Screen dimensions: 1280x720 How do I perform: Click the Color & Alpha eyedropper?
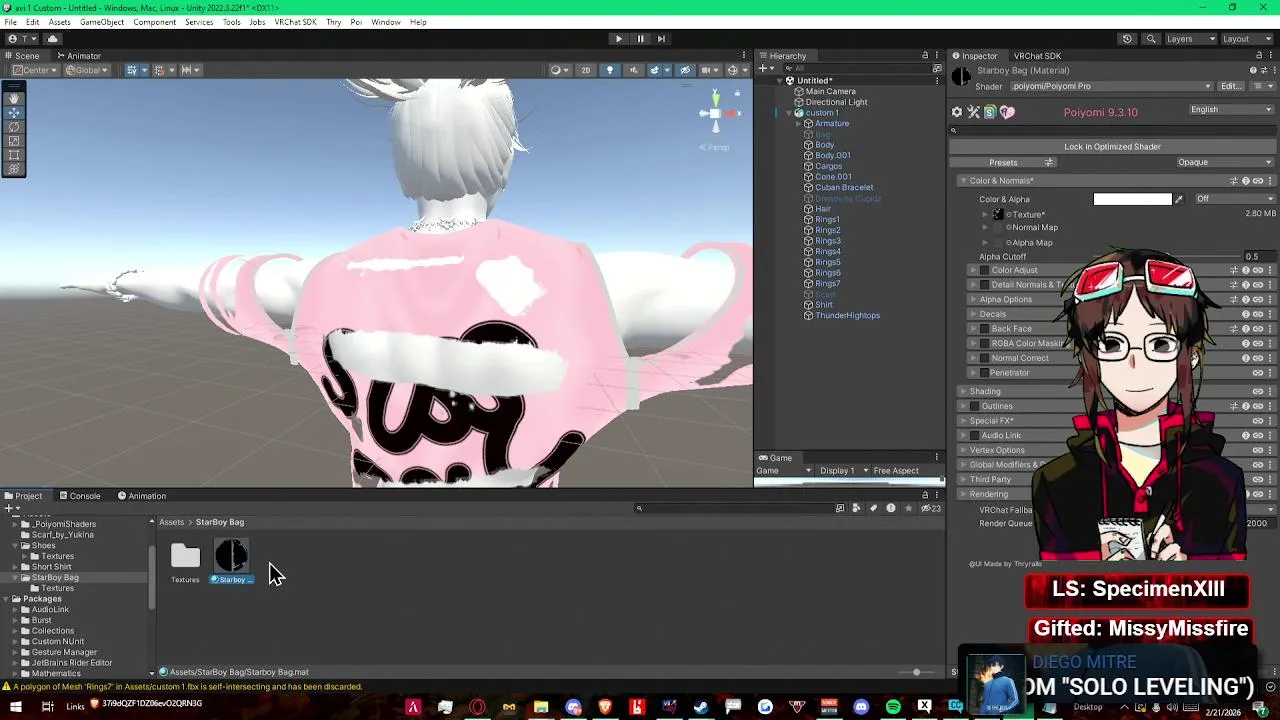1178,199
